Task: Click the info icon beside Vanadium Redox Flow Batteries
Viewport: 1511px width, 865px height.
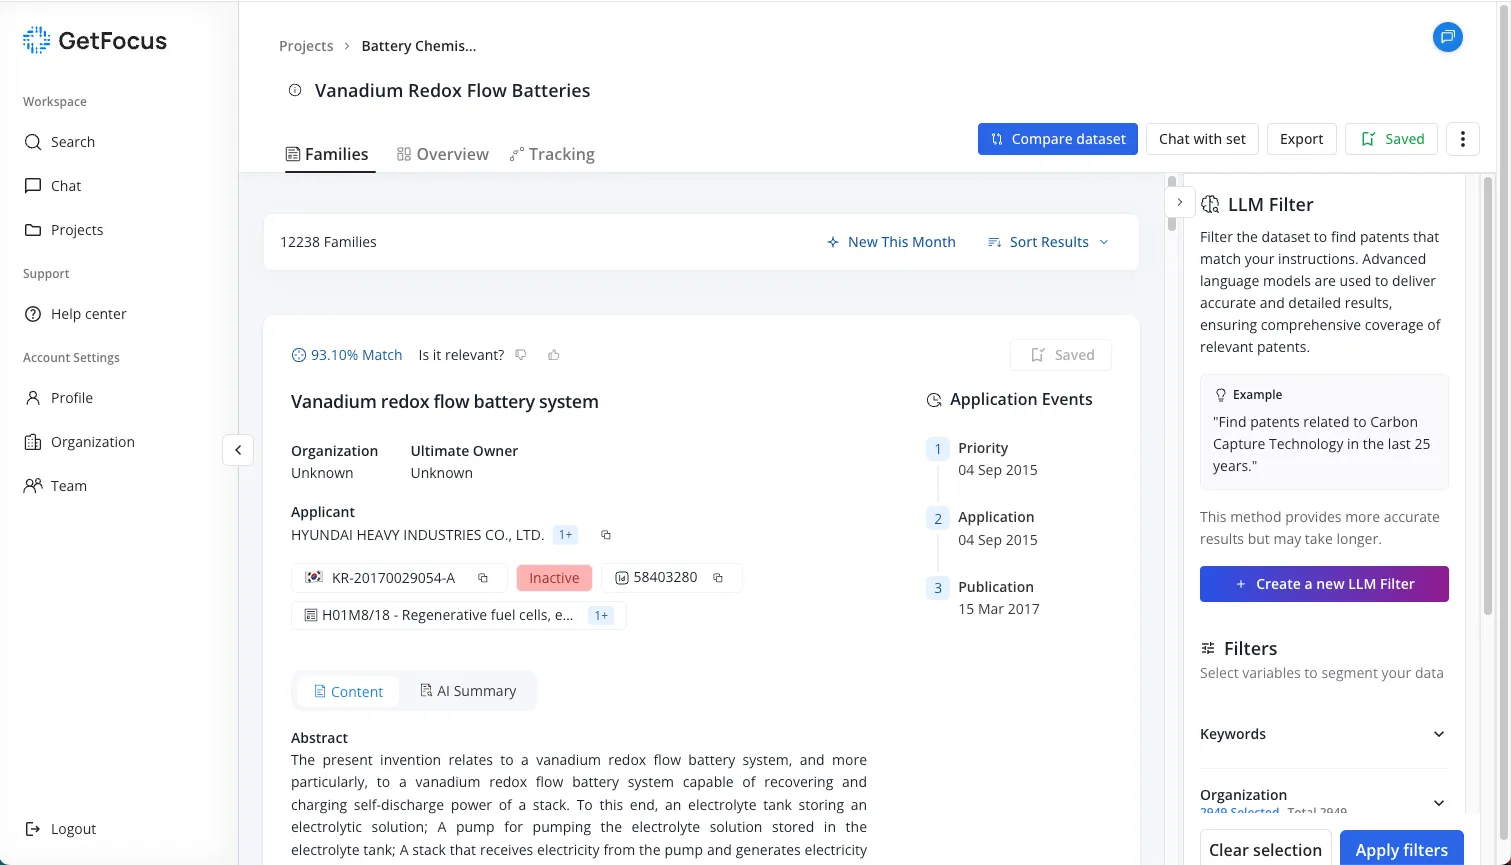Action: tap(295, 90)
